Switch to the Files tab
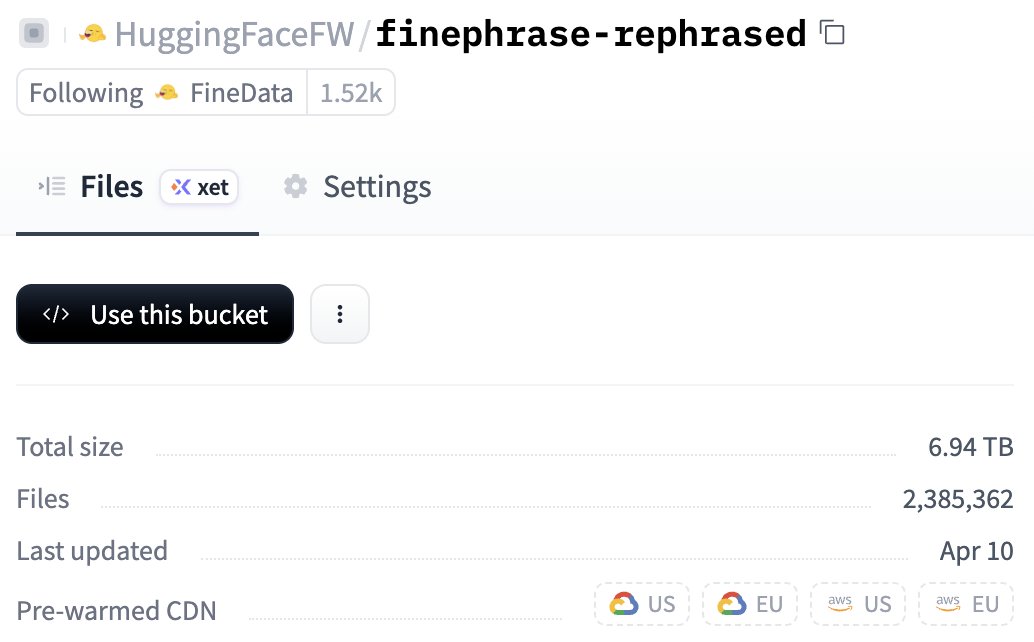The image size is (1034, 642). click(111, 187)
